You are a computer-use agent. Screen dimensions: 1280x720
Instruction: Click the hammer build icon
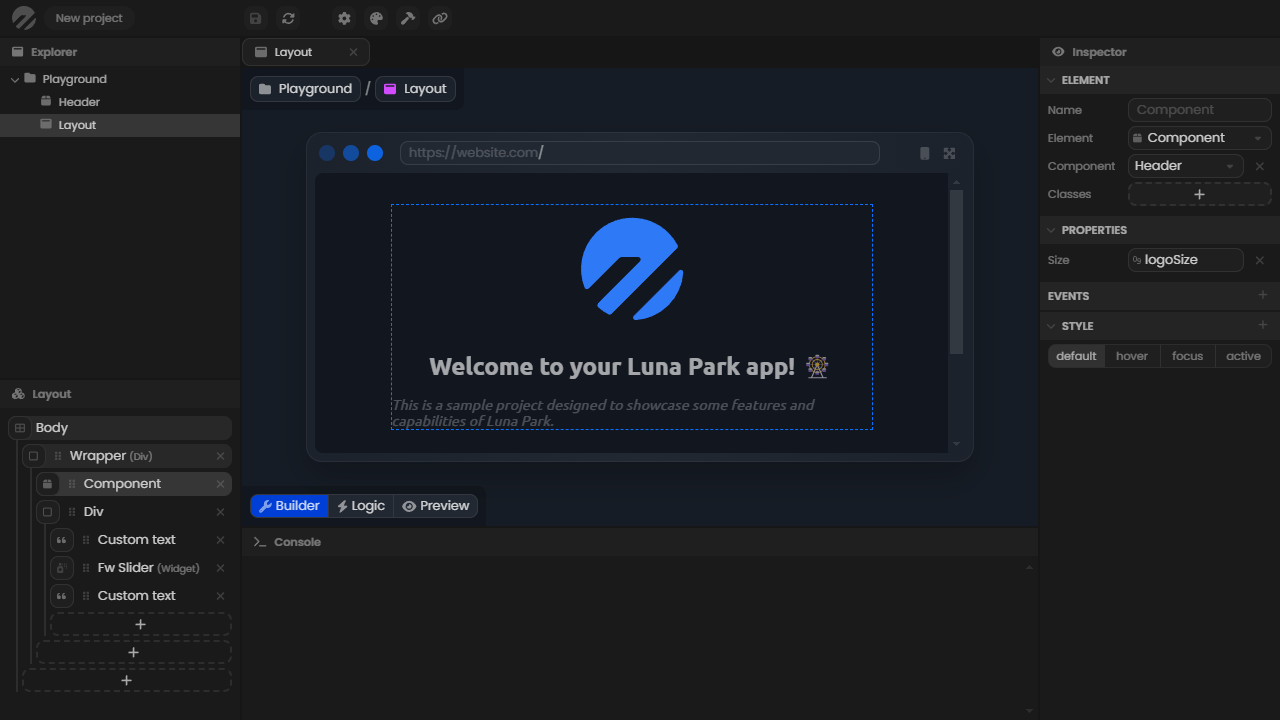407,18
